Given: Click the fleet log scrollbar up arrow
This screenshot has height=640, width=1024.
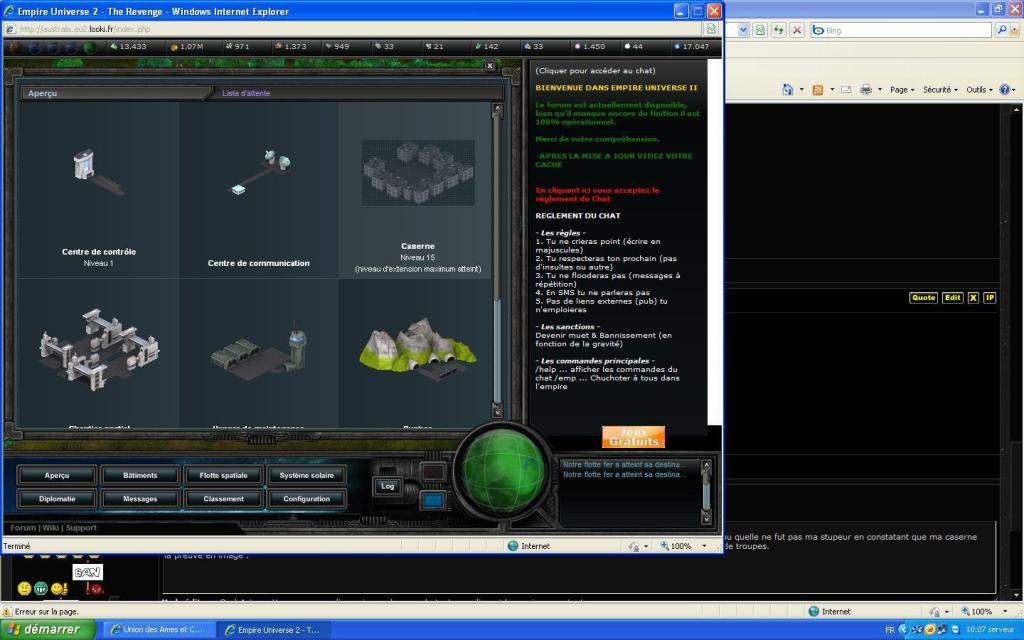Looking at the screenshot, I should click(706, 464).
